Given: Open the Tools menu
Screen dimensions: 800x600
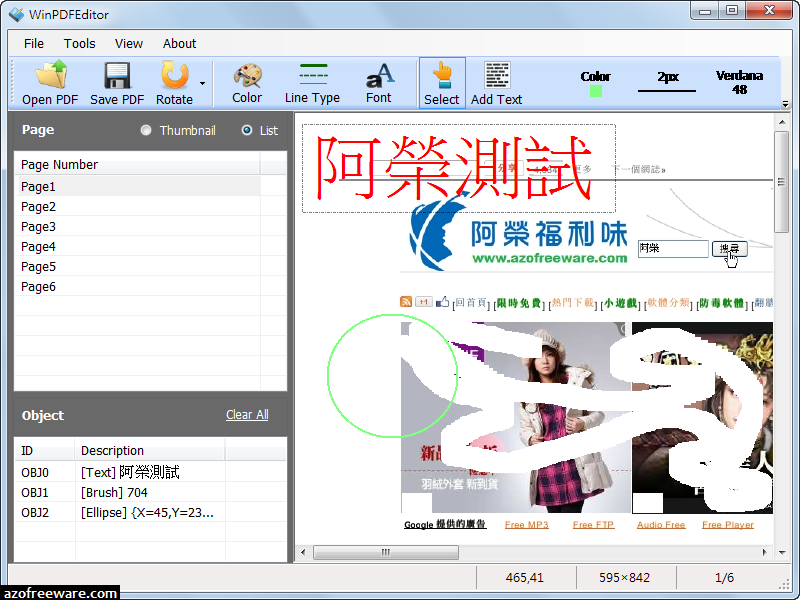Looking at the screenshot, I should 80,44.
